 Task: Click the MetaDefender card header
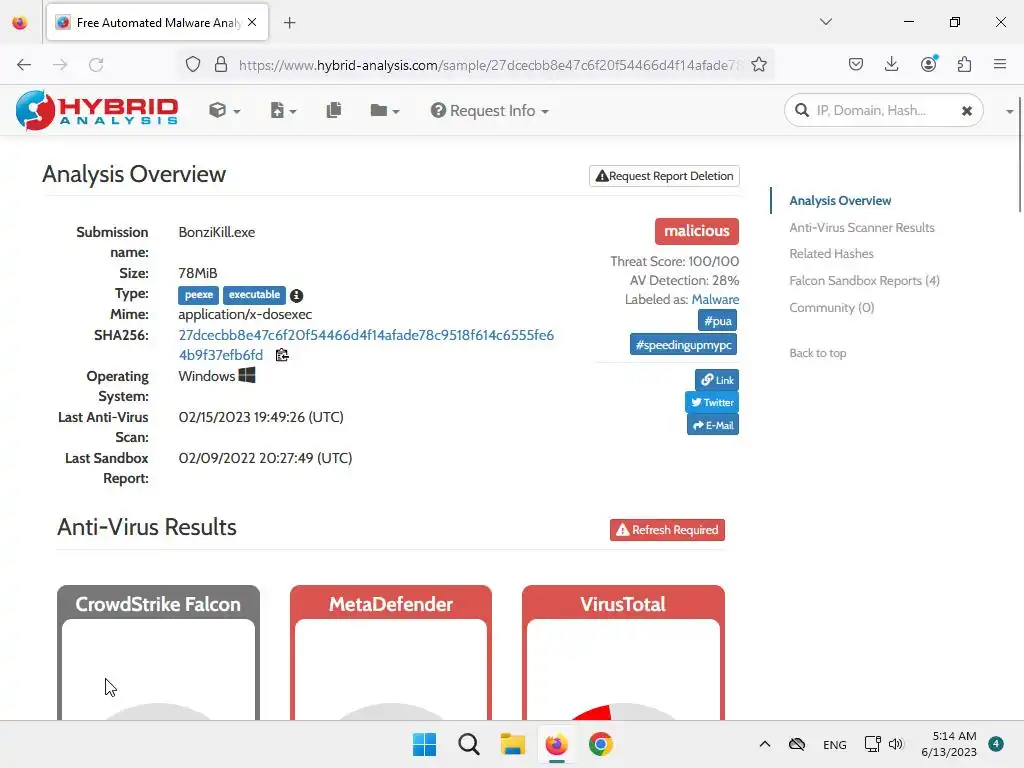(x=391, y=603)
